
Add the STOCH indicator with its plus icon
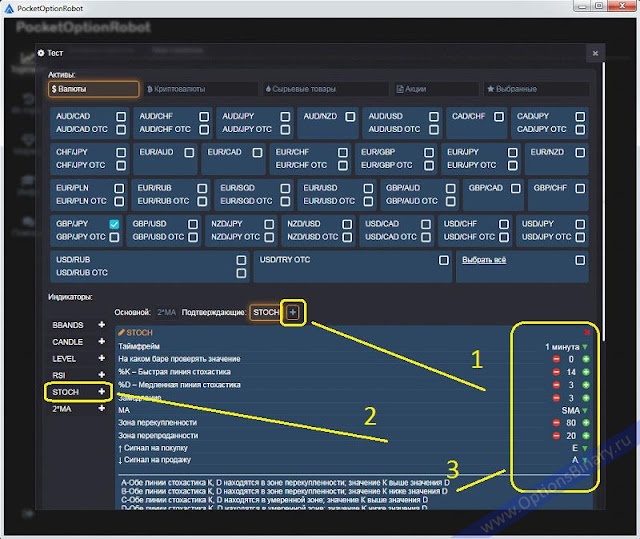[x=102, y=392]
